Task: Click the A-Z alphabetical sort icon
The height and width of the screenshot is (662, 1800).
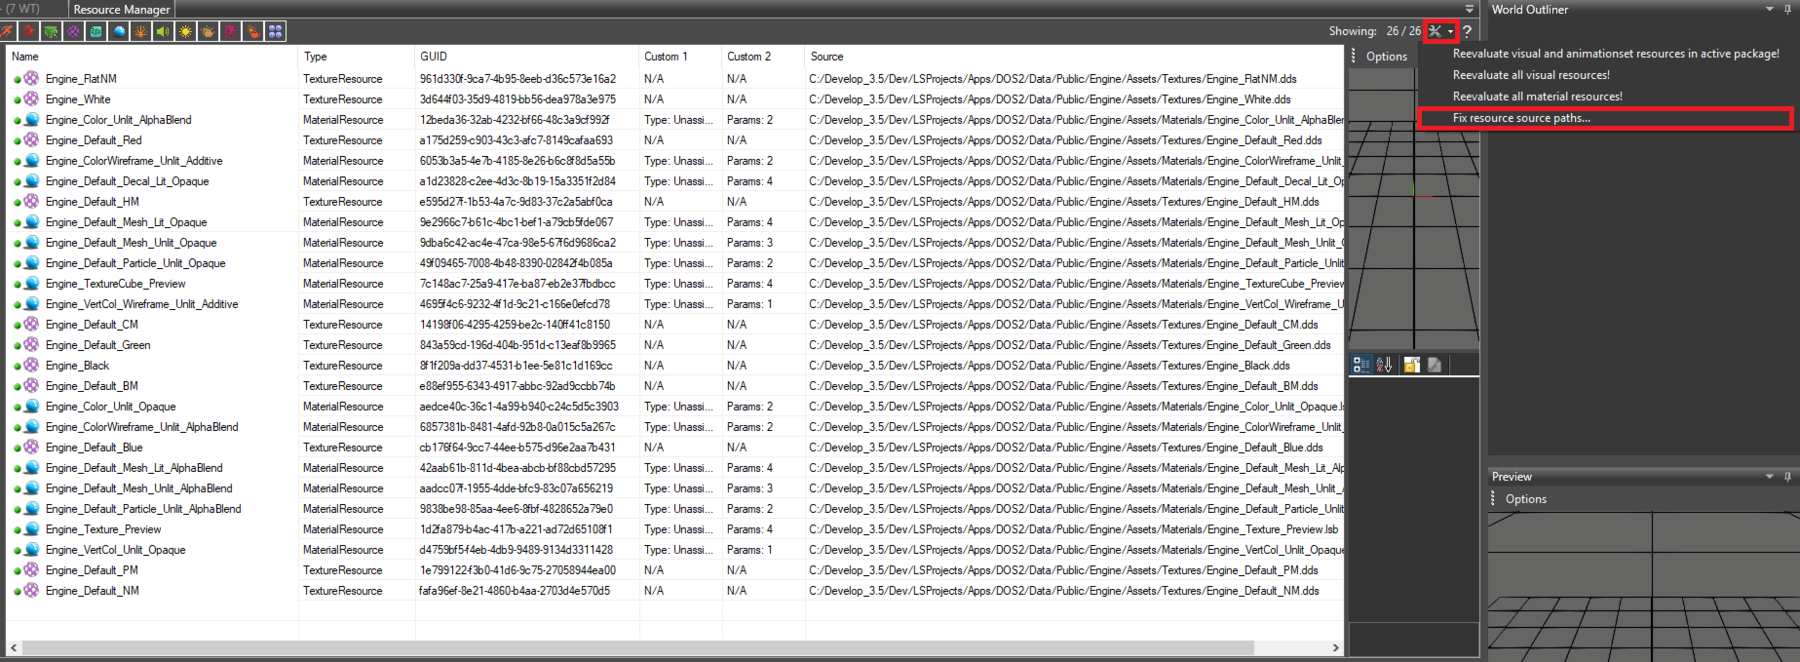Action: (1384, 365)
